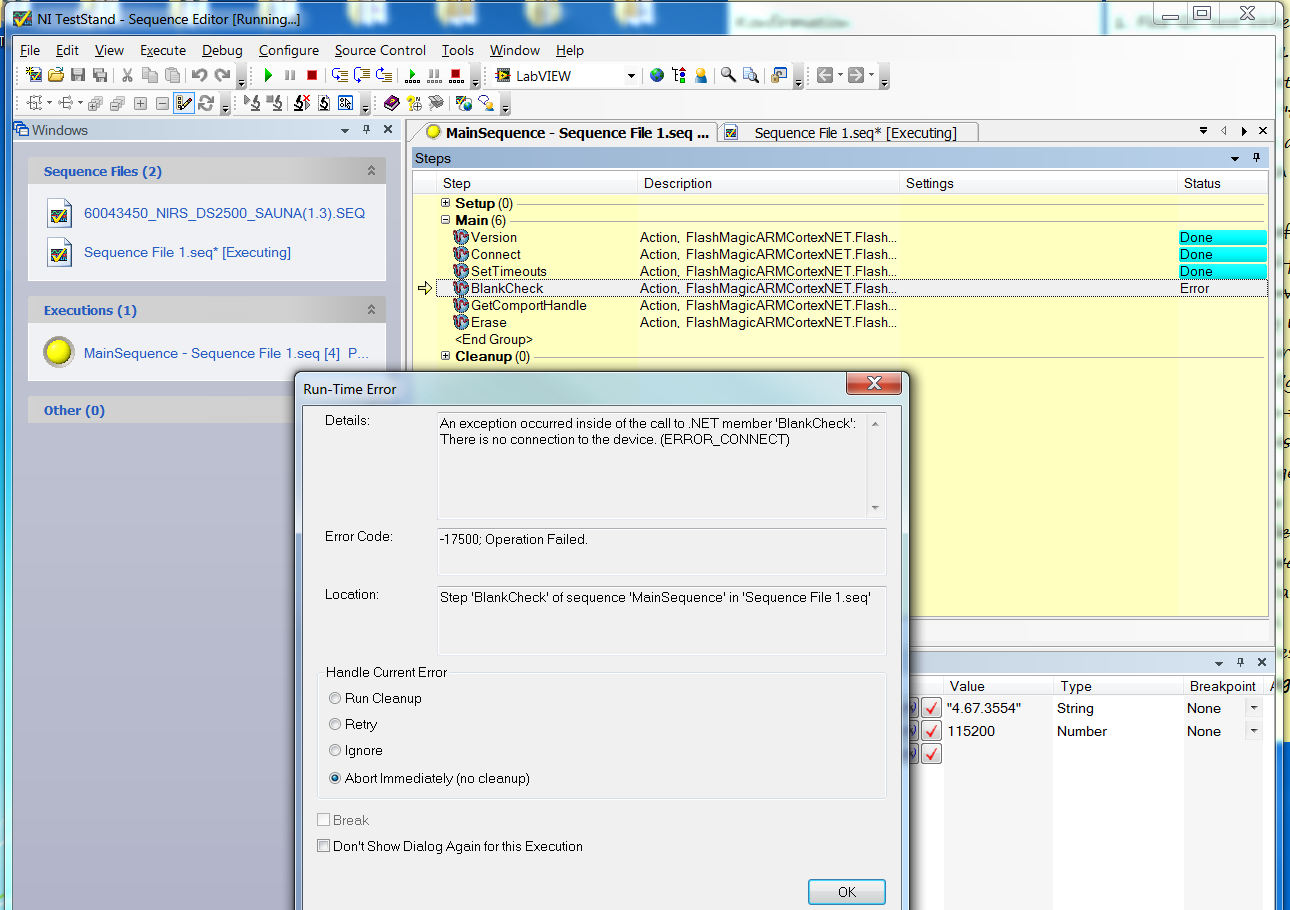Collapse the Sequence Files (2) section chevron

click(371, 171)
